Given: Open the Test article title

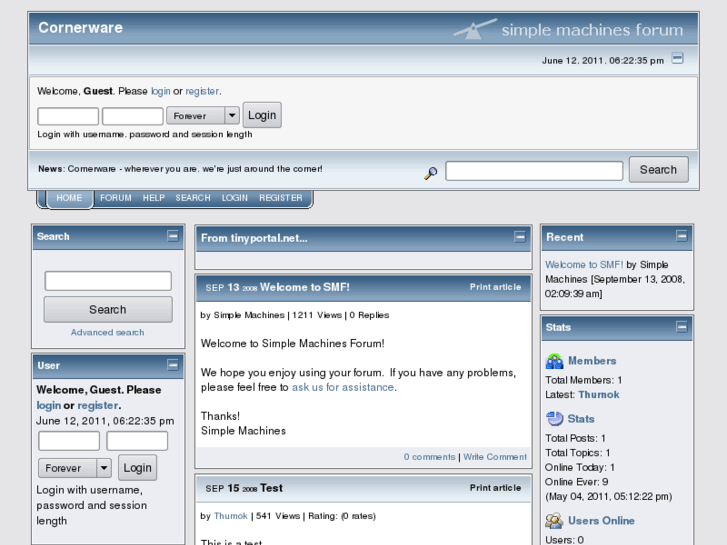Looking at the screenshot, I should tap(271, 488).
